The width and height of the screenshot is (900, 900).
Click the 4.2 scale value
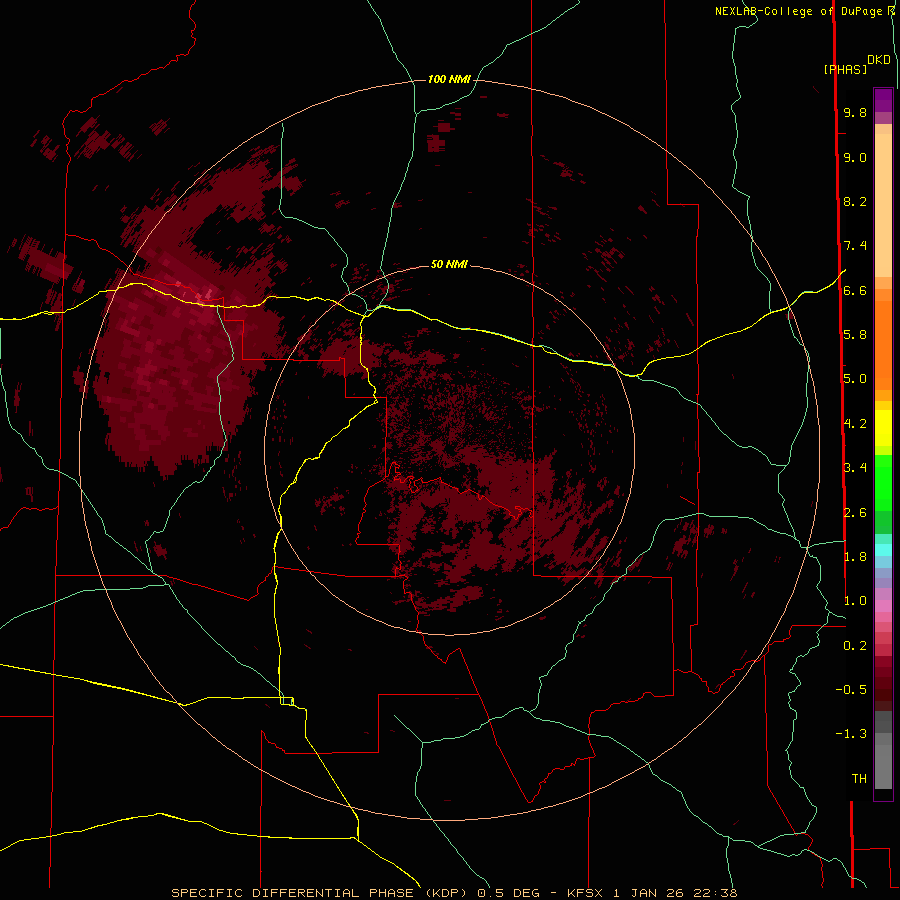click(x=855, y=424)
